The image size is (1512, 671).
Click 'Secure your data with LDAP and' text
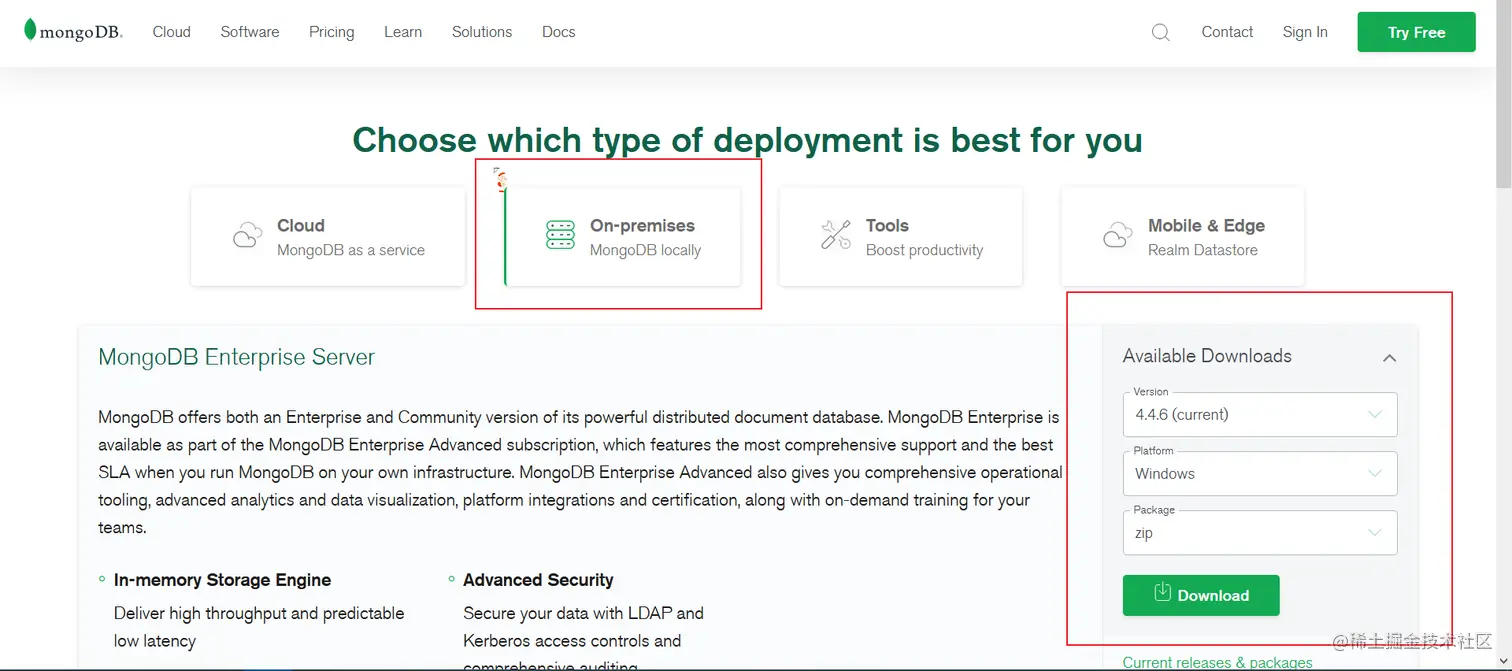pos(583,613)
